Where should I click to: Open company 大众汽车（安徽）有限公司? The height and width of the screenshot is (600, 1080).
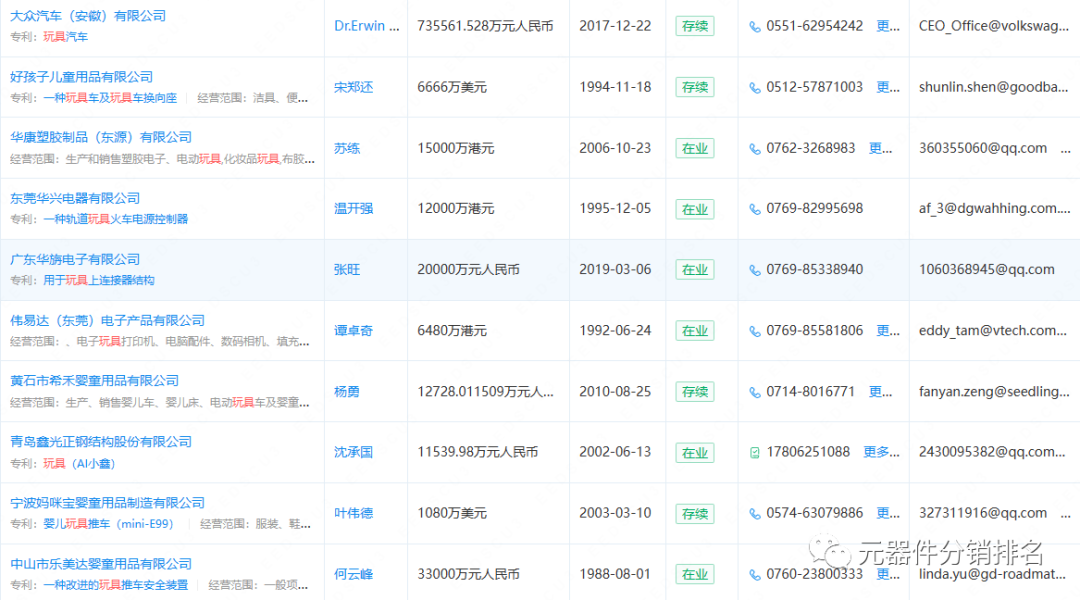point(87,16)
